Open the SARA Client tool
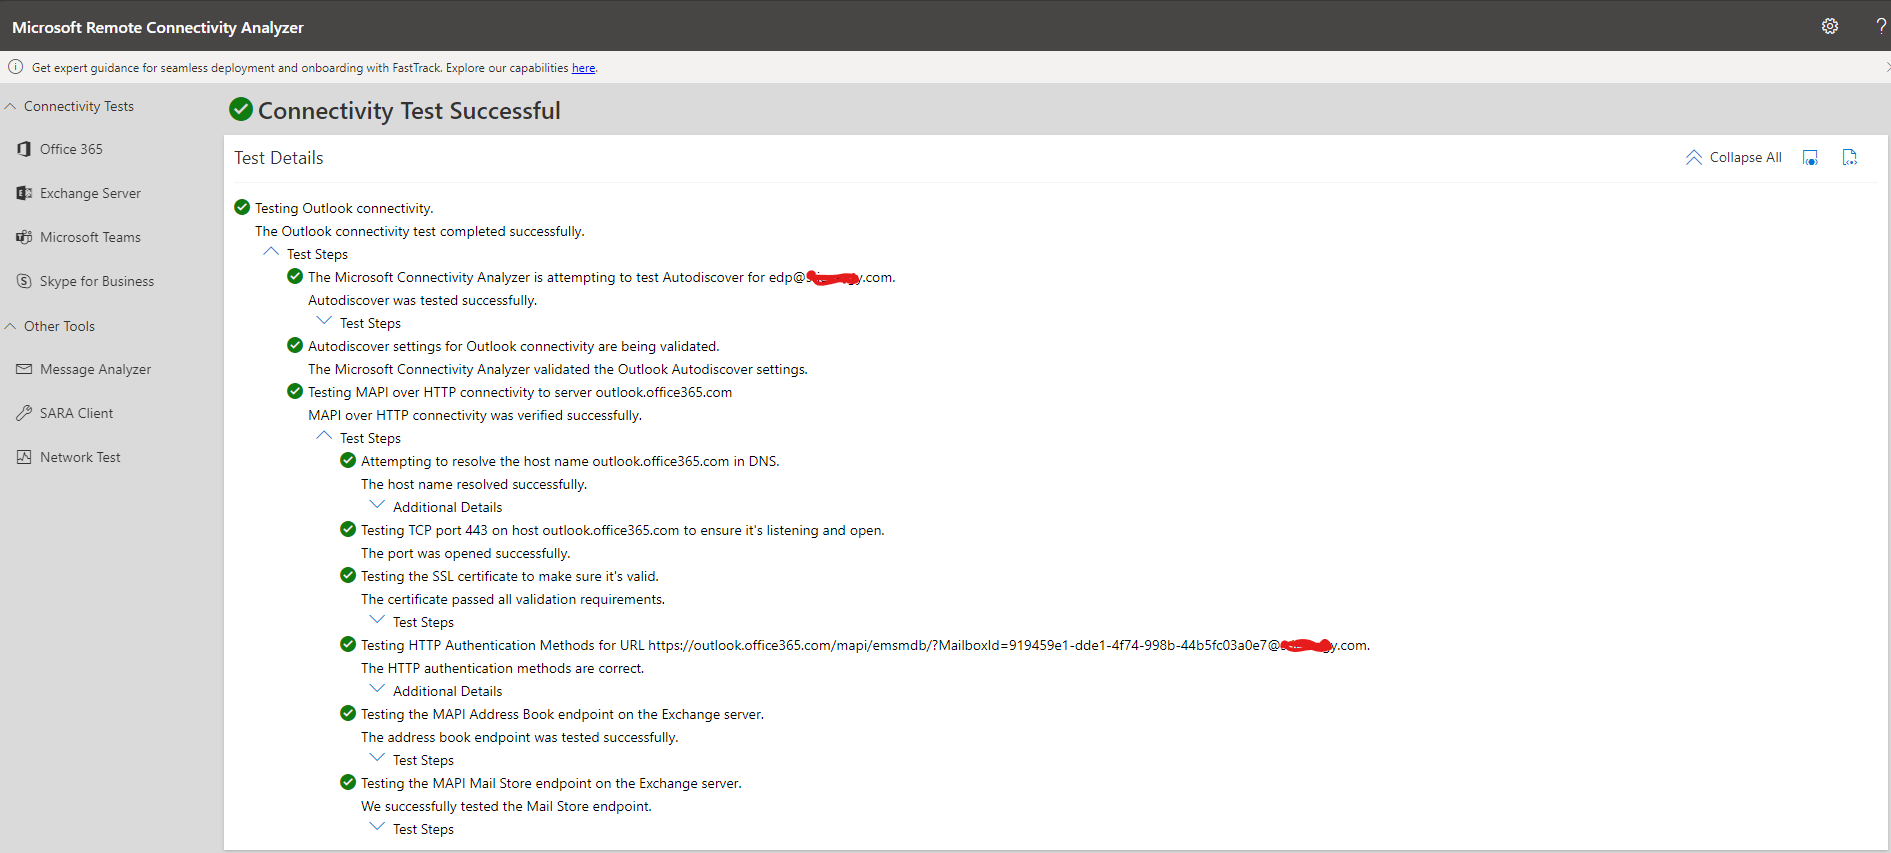1891x853 pixels. coord(76,413)
